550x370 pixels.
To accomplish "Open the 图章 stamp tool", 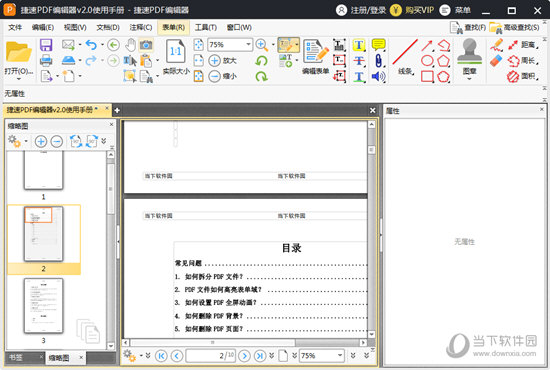I will pyautogui.click(x=469, y=56).
